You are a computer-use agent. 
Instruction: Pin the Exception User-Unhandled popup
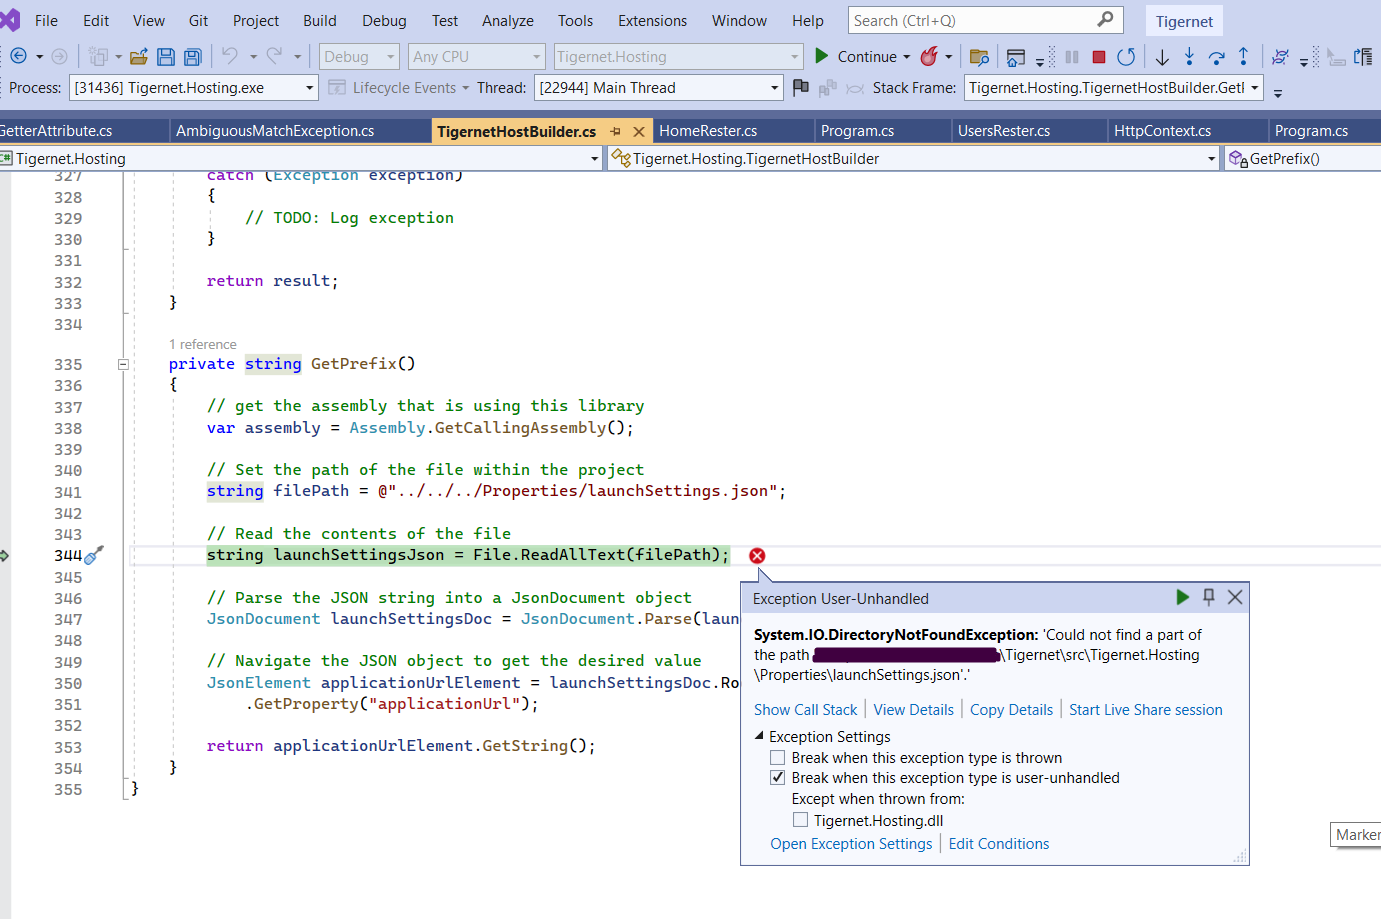(1209, 597)
